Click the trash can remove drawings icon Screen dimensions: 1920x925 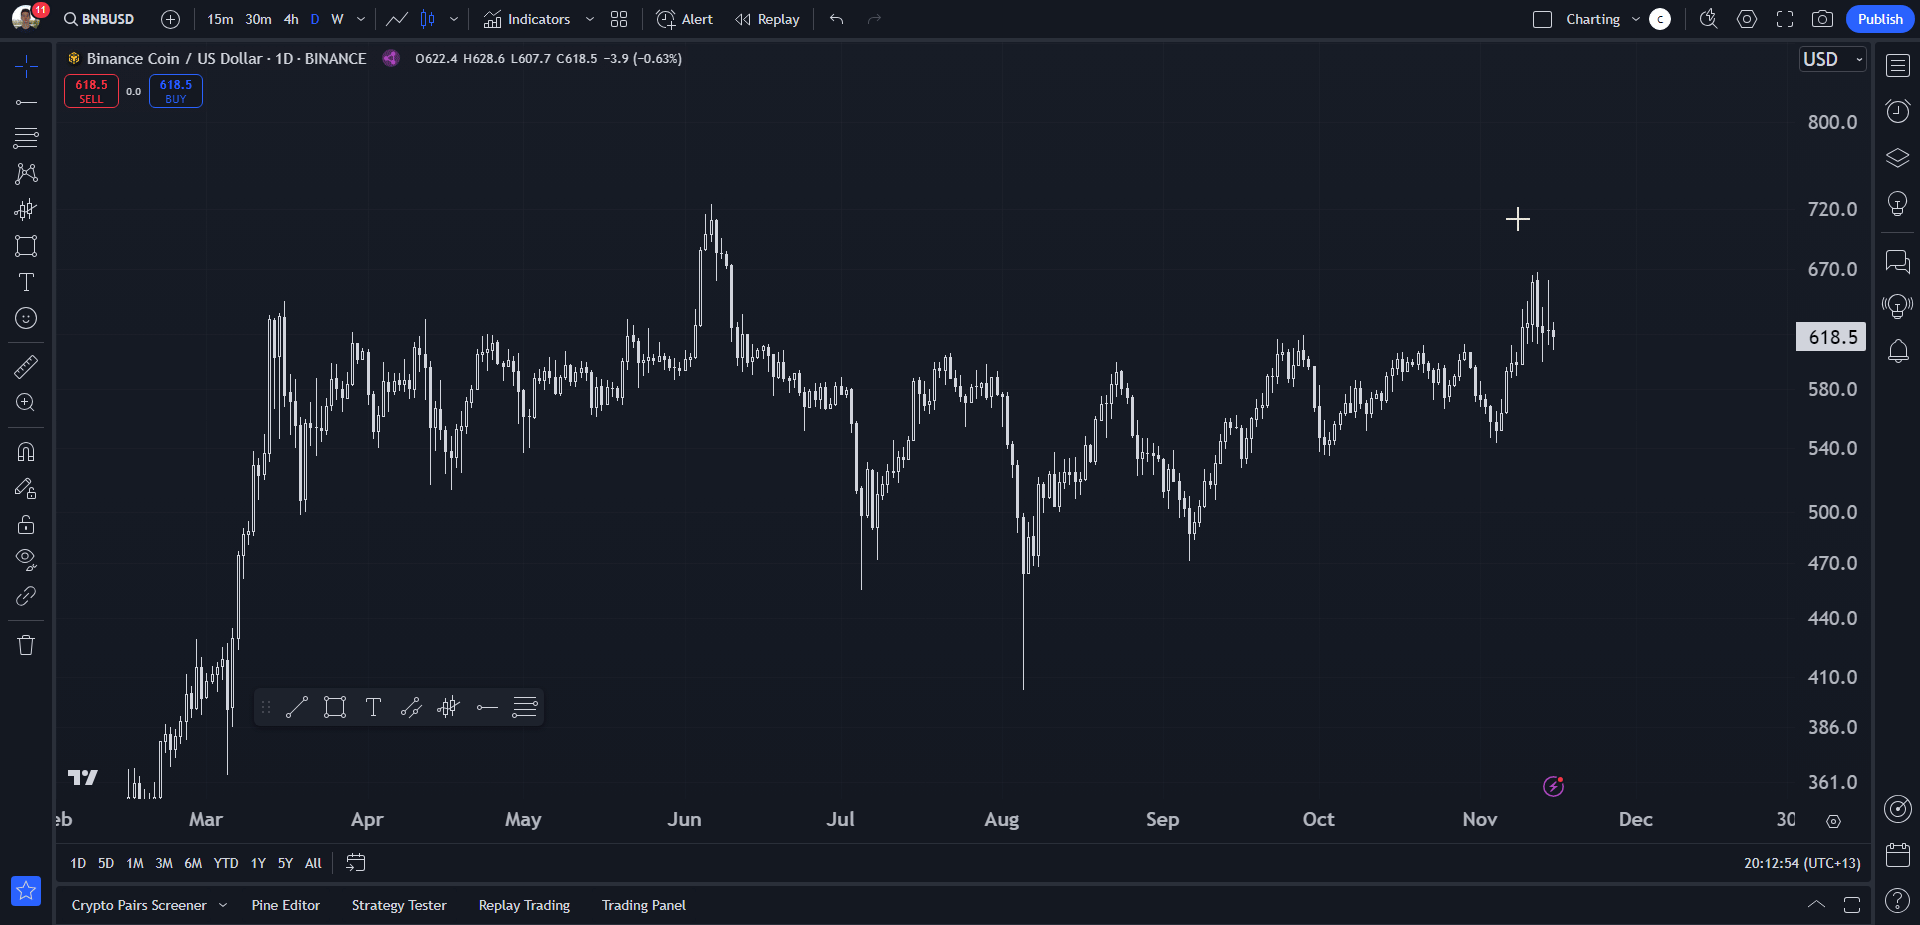click(x=26, y=645)
